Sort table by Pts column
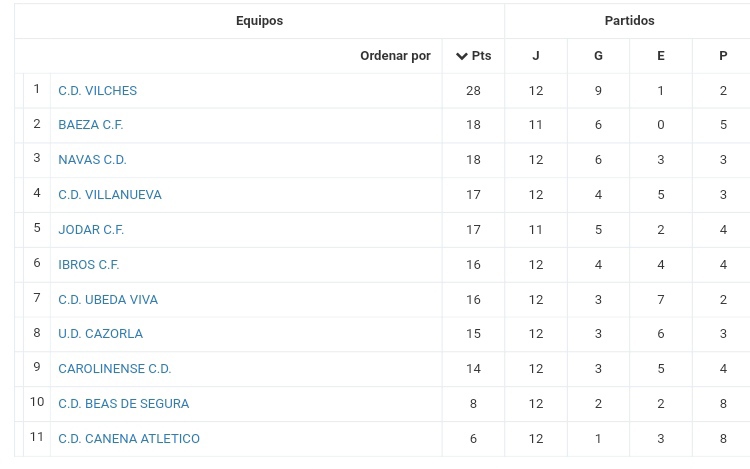 [474, 56]
